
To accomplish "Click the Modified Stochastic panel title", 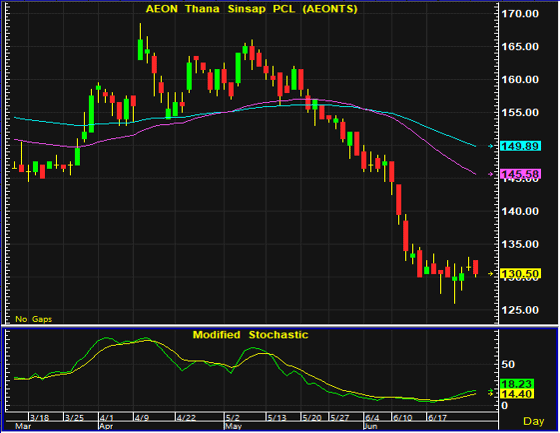I will click(250, 335).
